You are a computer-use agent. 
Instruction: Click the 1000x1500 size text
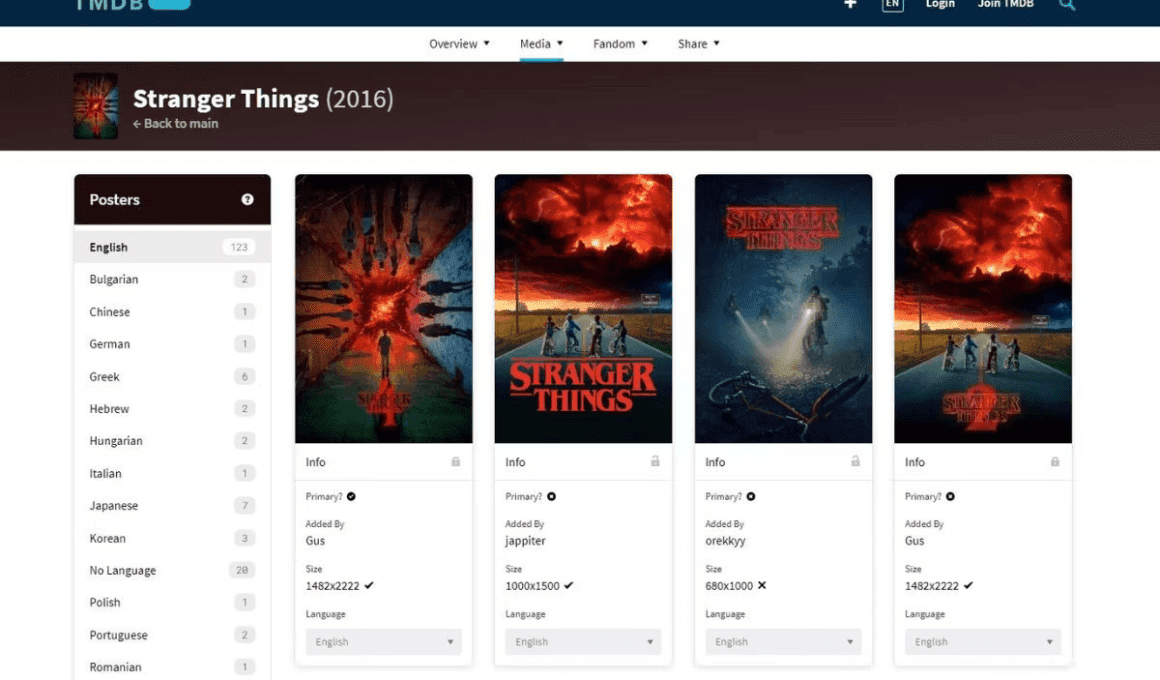(x=532, y=586)
